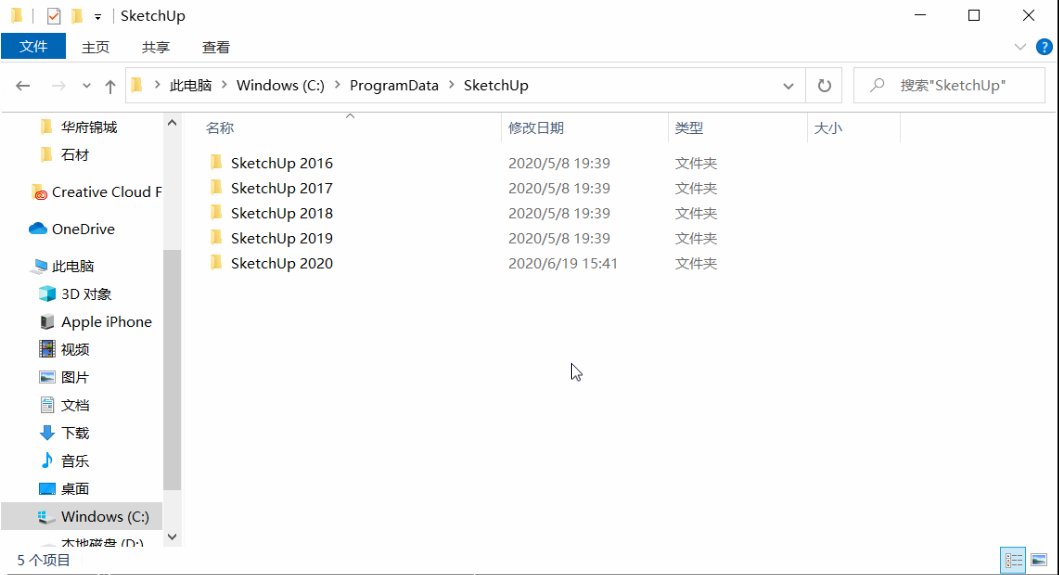Open the Help question mark icon
Image resolution: width=1059 pixels, height=575 pixels.
click(1044, 47)
